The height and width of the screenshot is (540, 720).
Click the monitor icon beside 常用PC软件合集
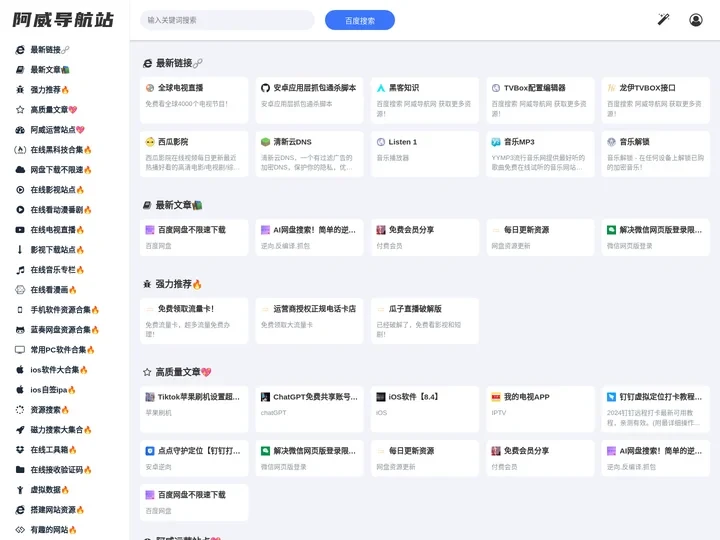point(20,350)
